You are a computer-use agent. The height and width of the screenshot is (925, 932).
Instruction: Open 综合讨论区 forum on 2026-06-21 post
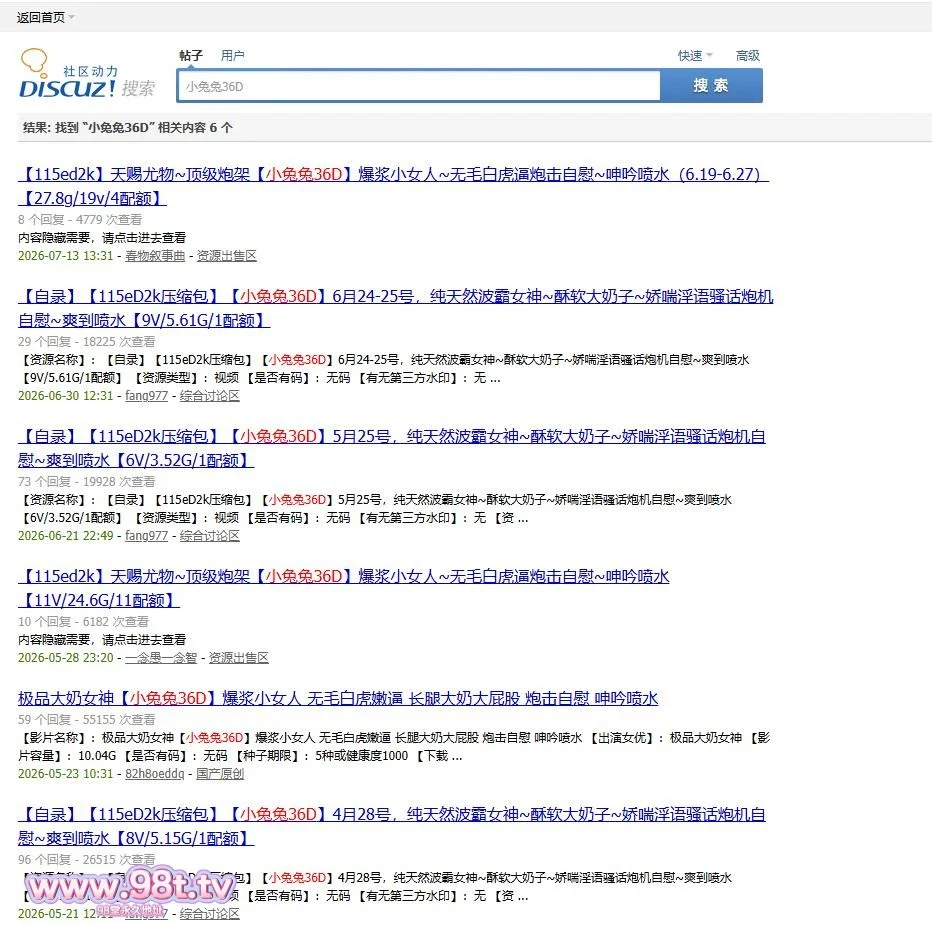coord(210,536)
